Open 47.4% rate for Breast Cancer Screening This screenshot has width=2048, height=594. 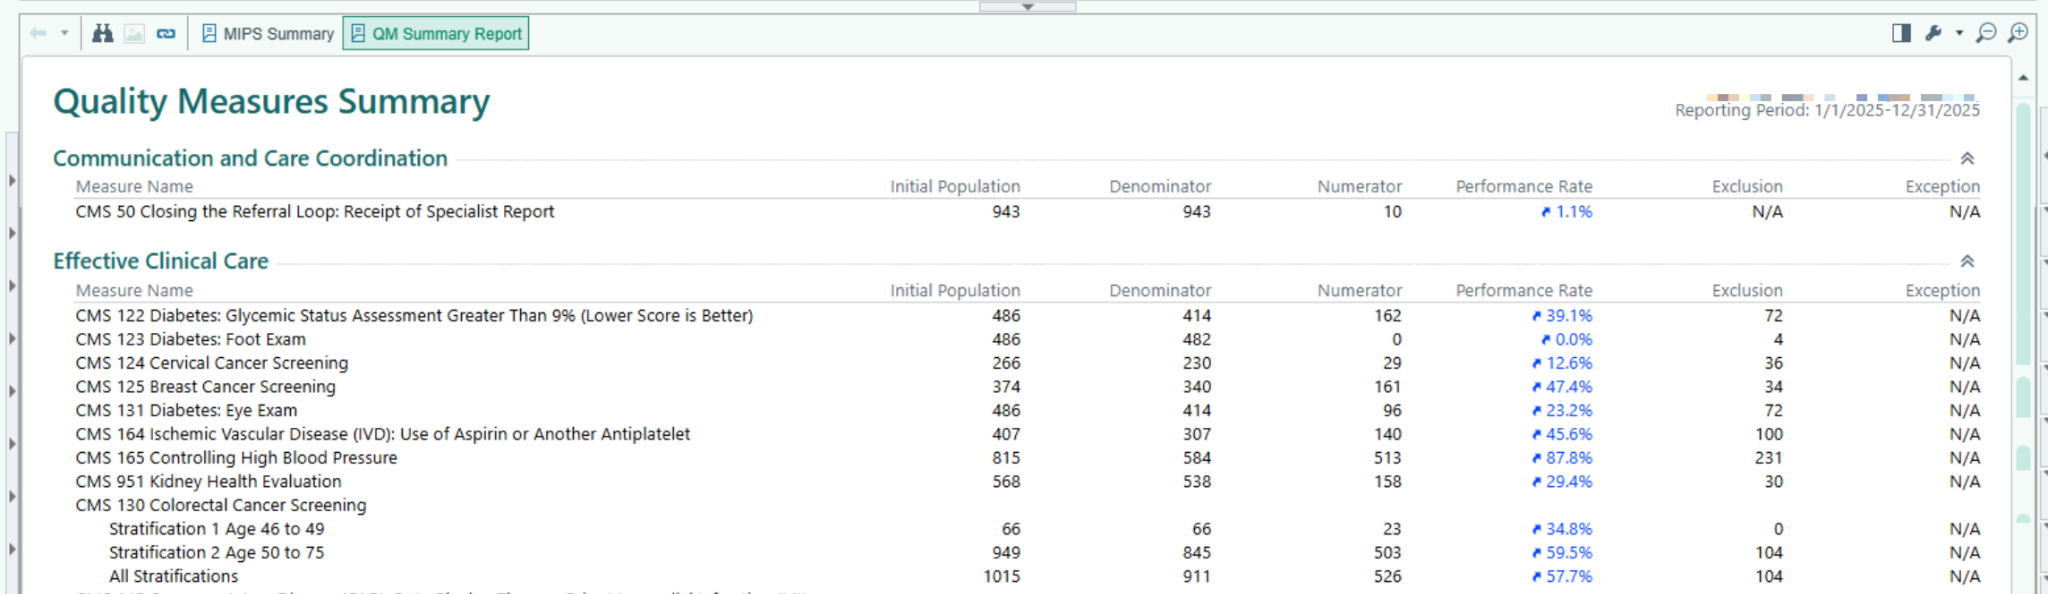point(1562,387)
